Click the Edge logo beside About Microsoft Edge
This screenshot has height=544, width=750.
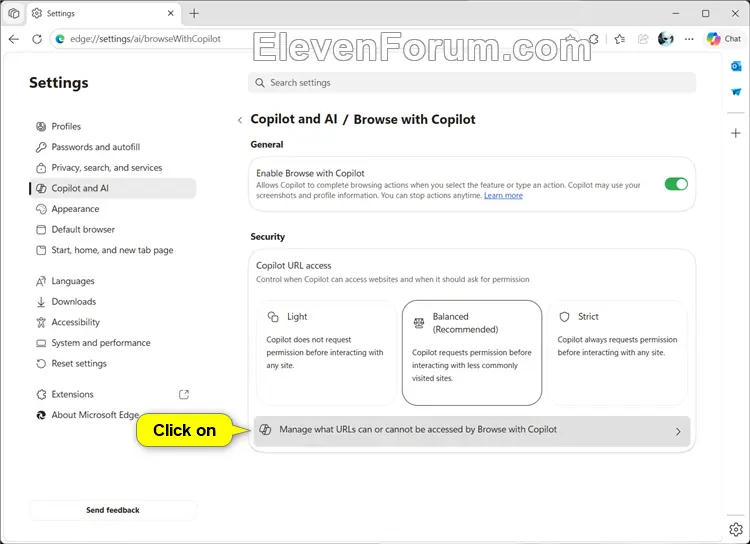coord(41,415)
